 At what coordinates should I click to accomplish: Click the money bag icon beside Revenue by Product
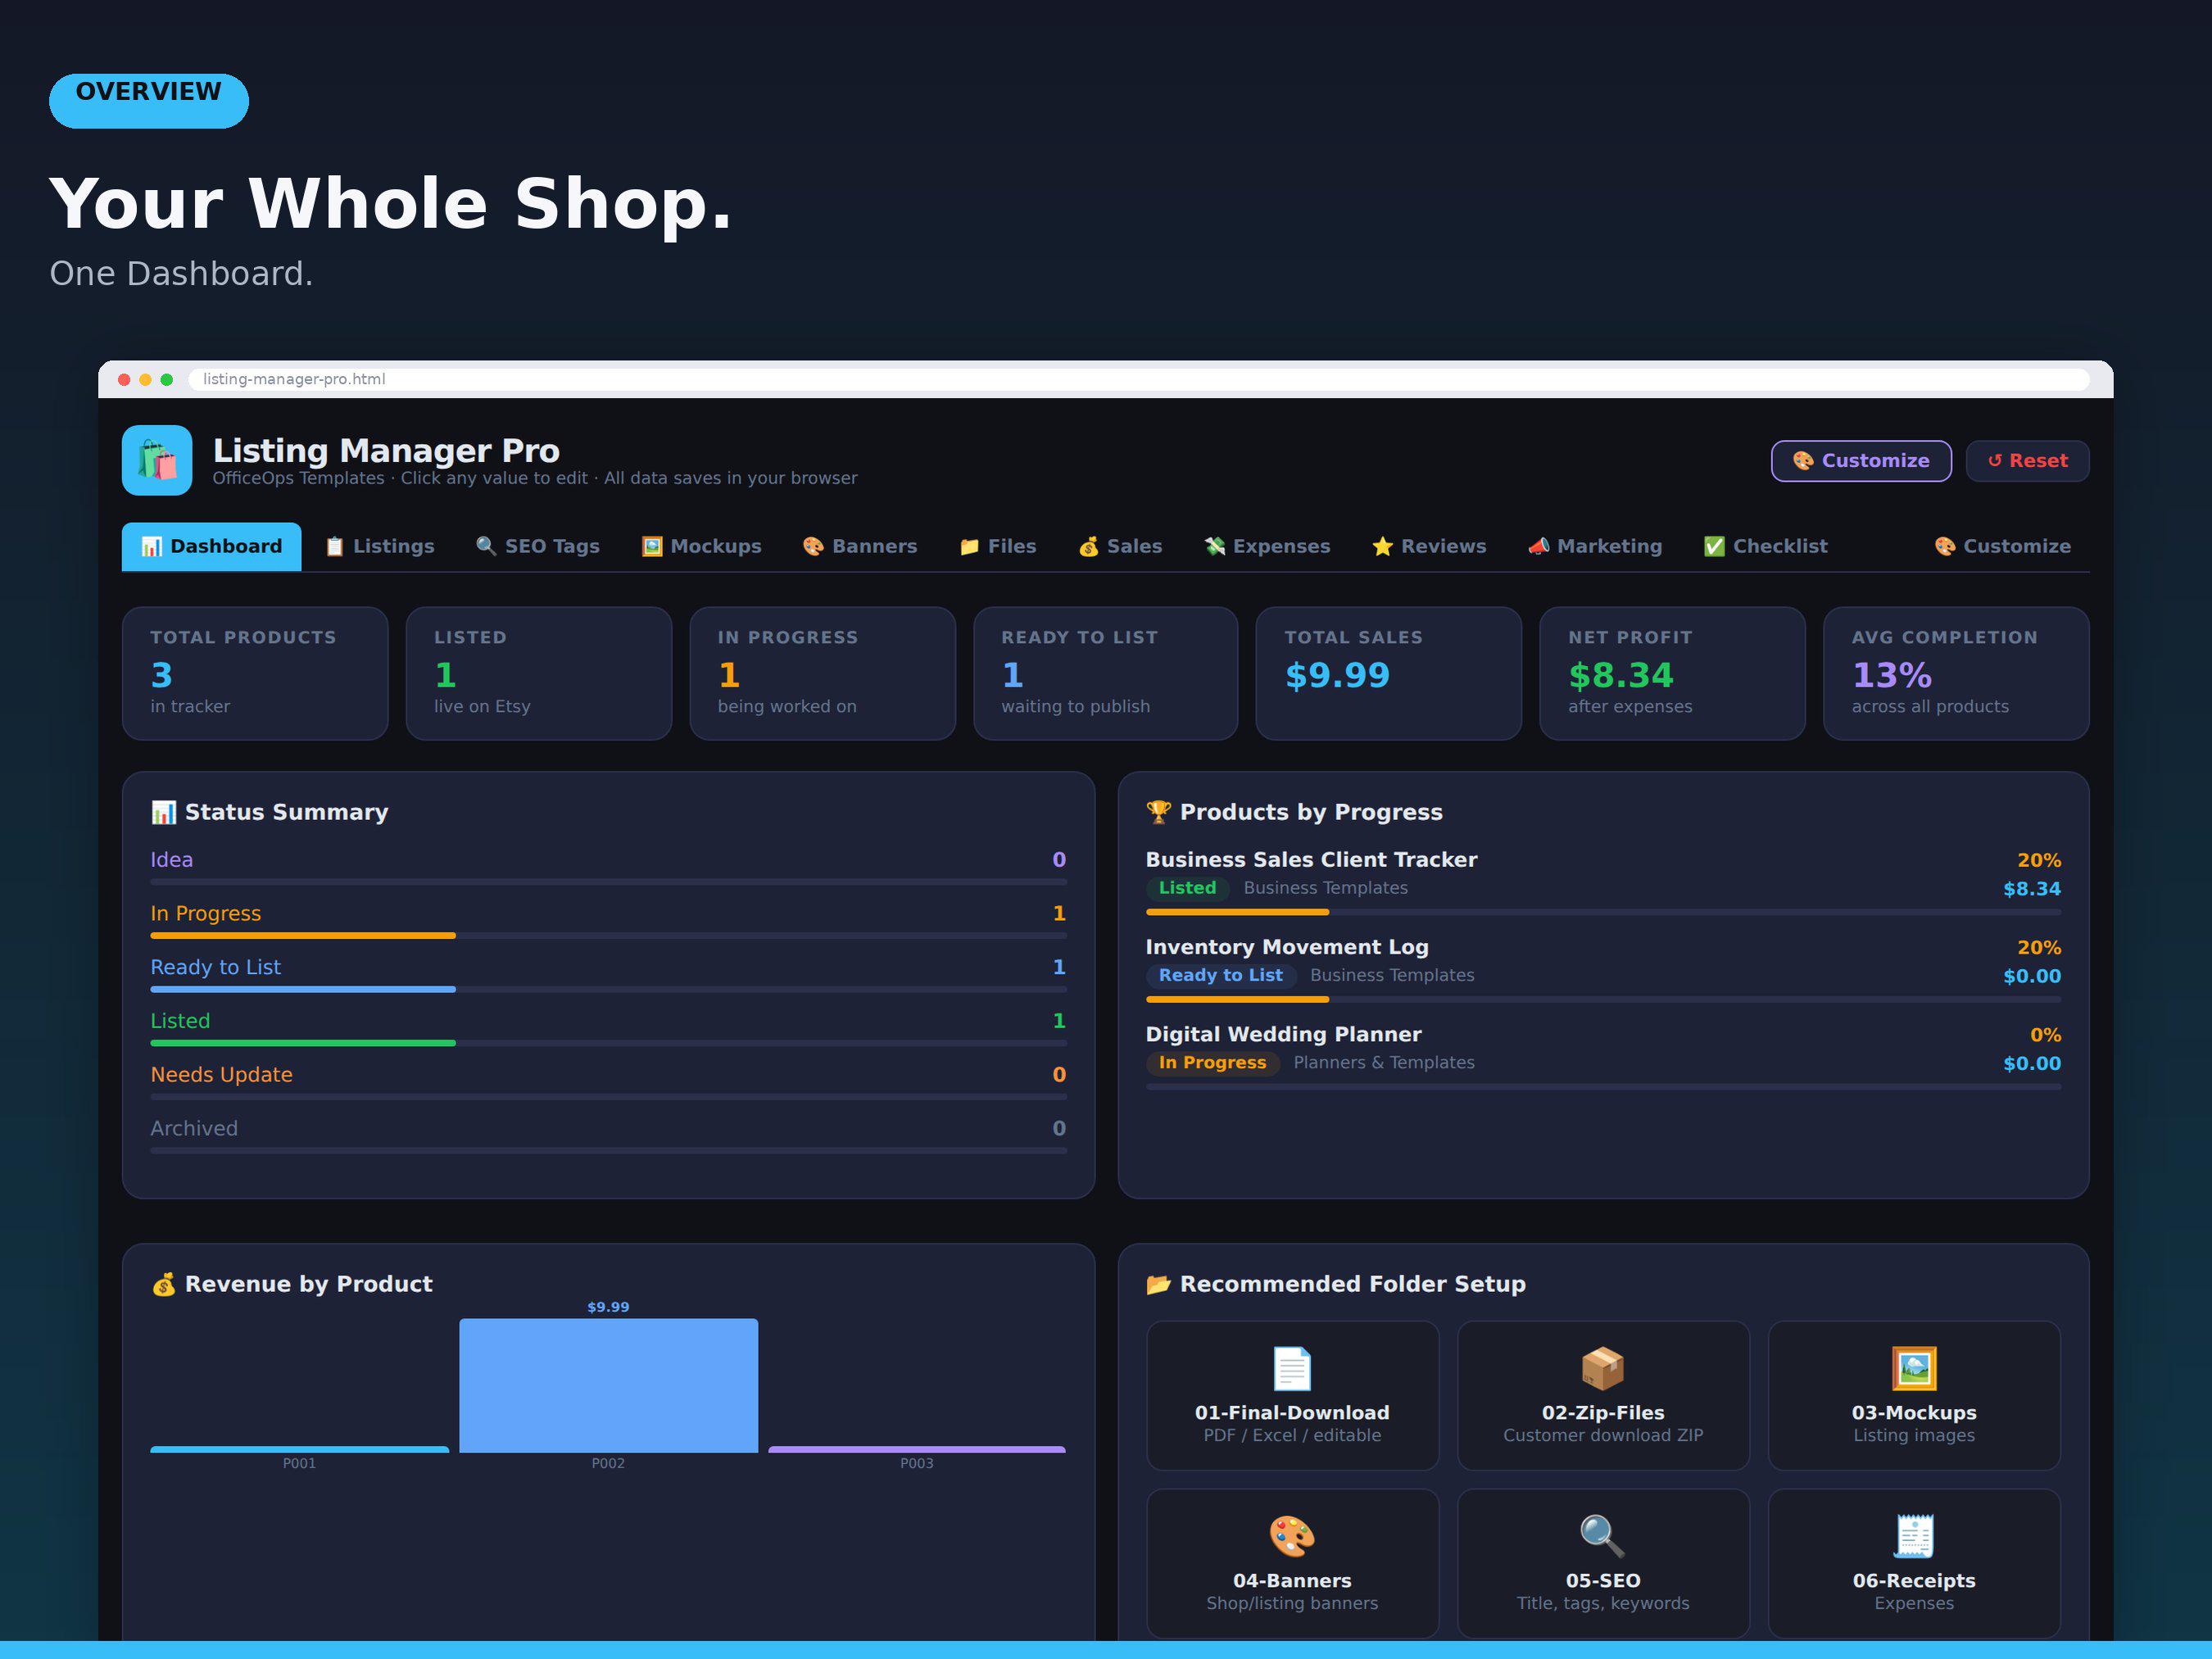(163, 1284)
